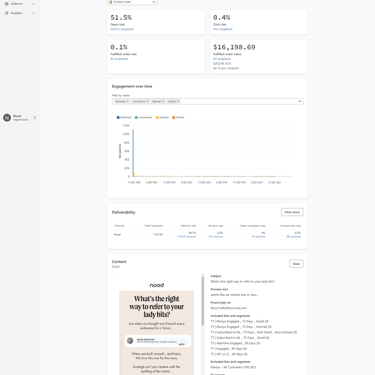The width and height of the screenshot is (375, 375).
Task: Click View more in Deliverability section
Action: (292, 212)
